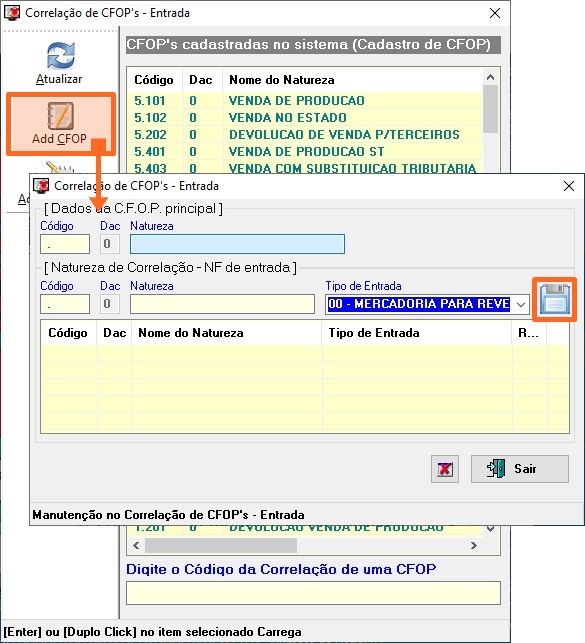
Task: Click the Tipo de Entrada column header in dialog grid
Action: 417,333
